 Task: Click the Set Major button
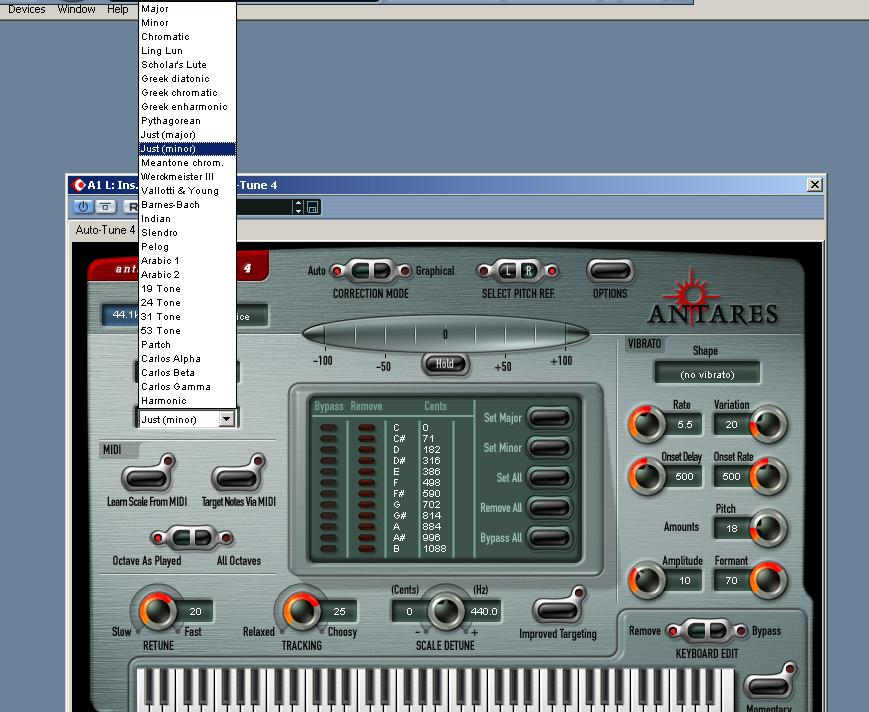(x=549, y=418)
